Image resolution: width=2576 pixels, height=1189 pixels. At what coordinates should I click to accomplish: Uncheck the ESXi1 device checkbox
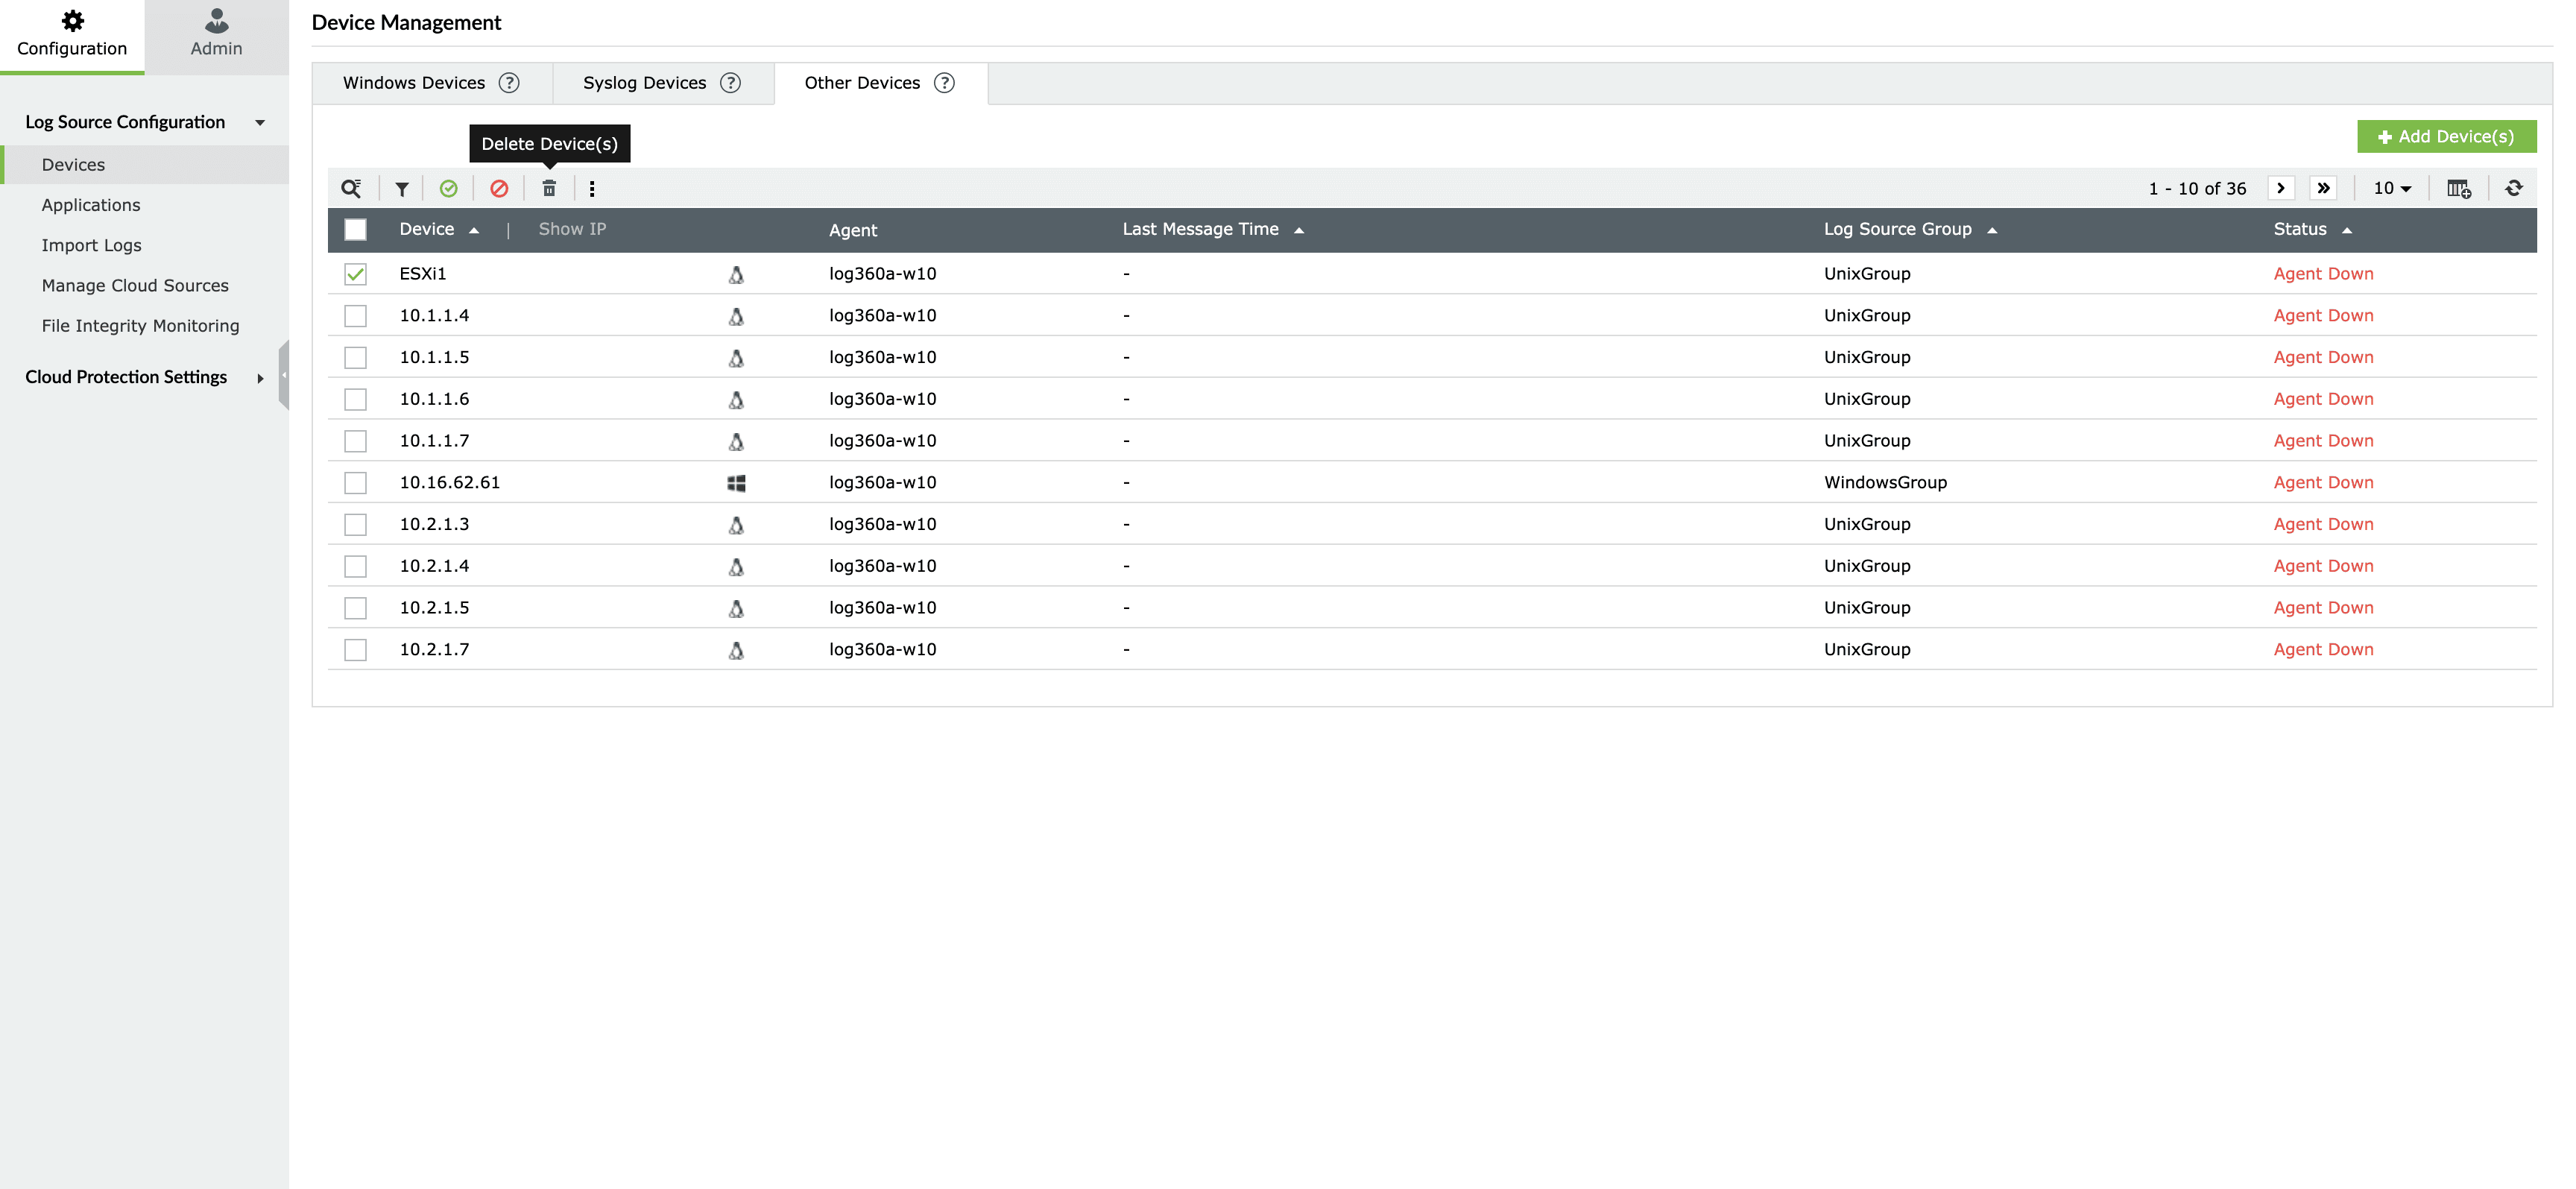355,274
